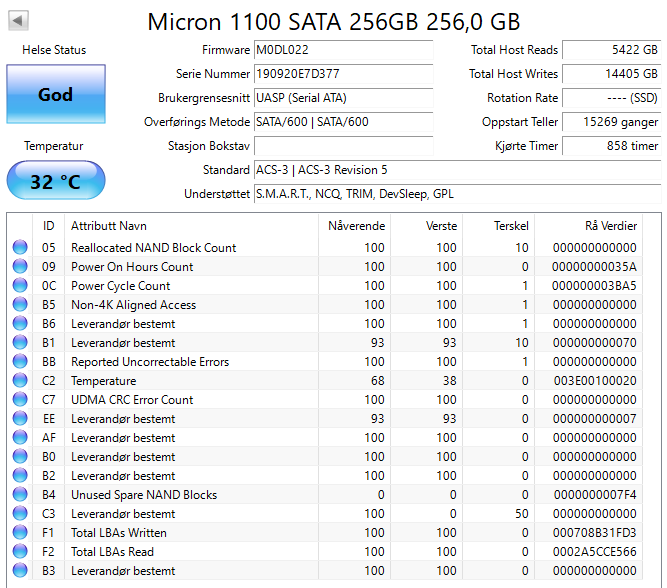Click the status orb for Non-4K Aligned Access

pos(20,304)
